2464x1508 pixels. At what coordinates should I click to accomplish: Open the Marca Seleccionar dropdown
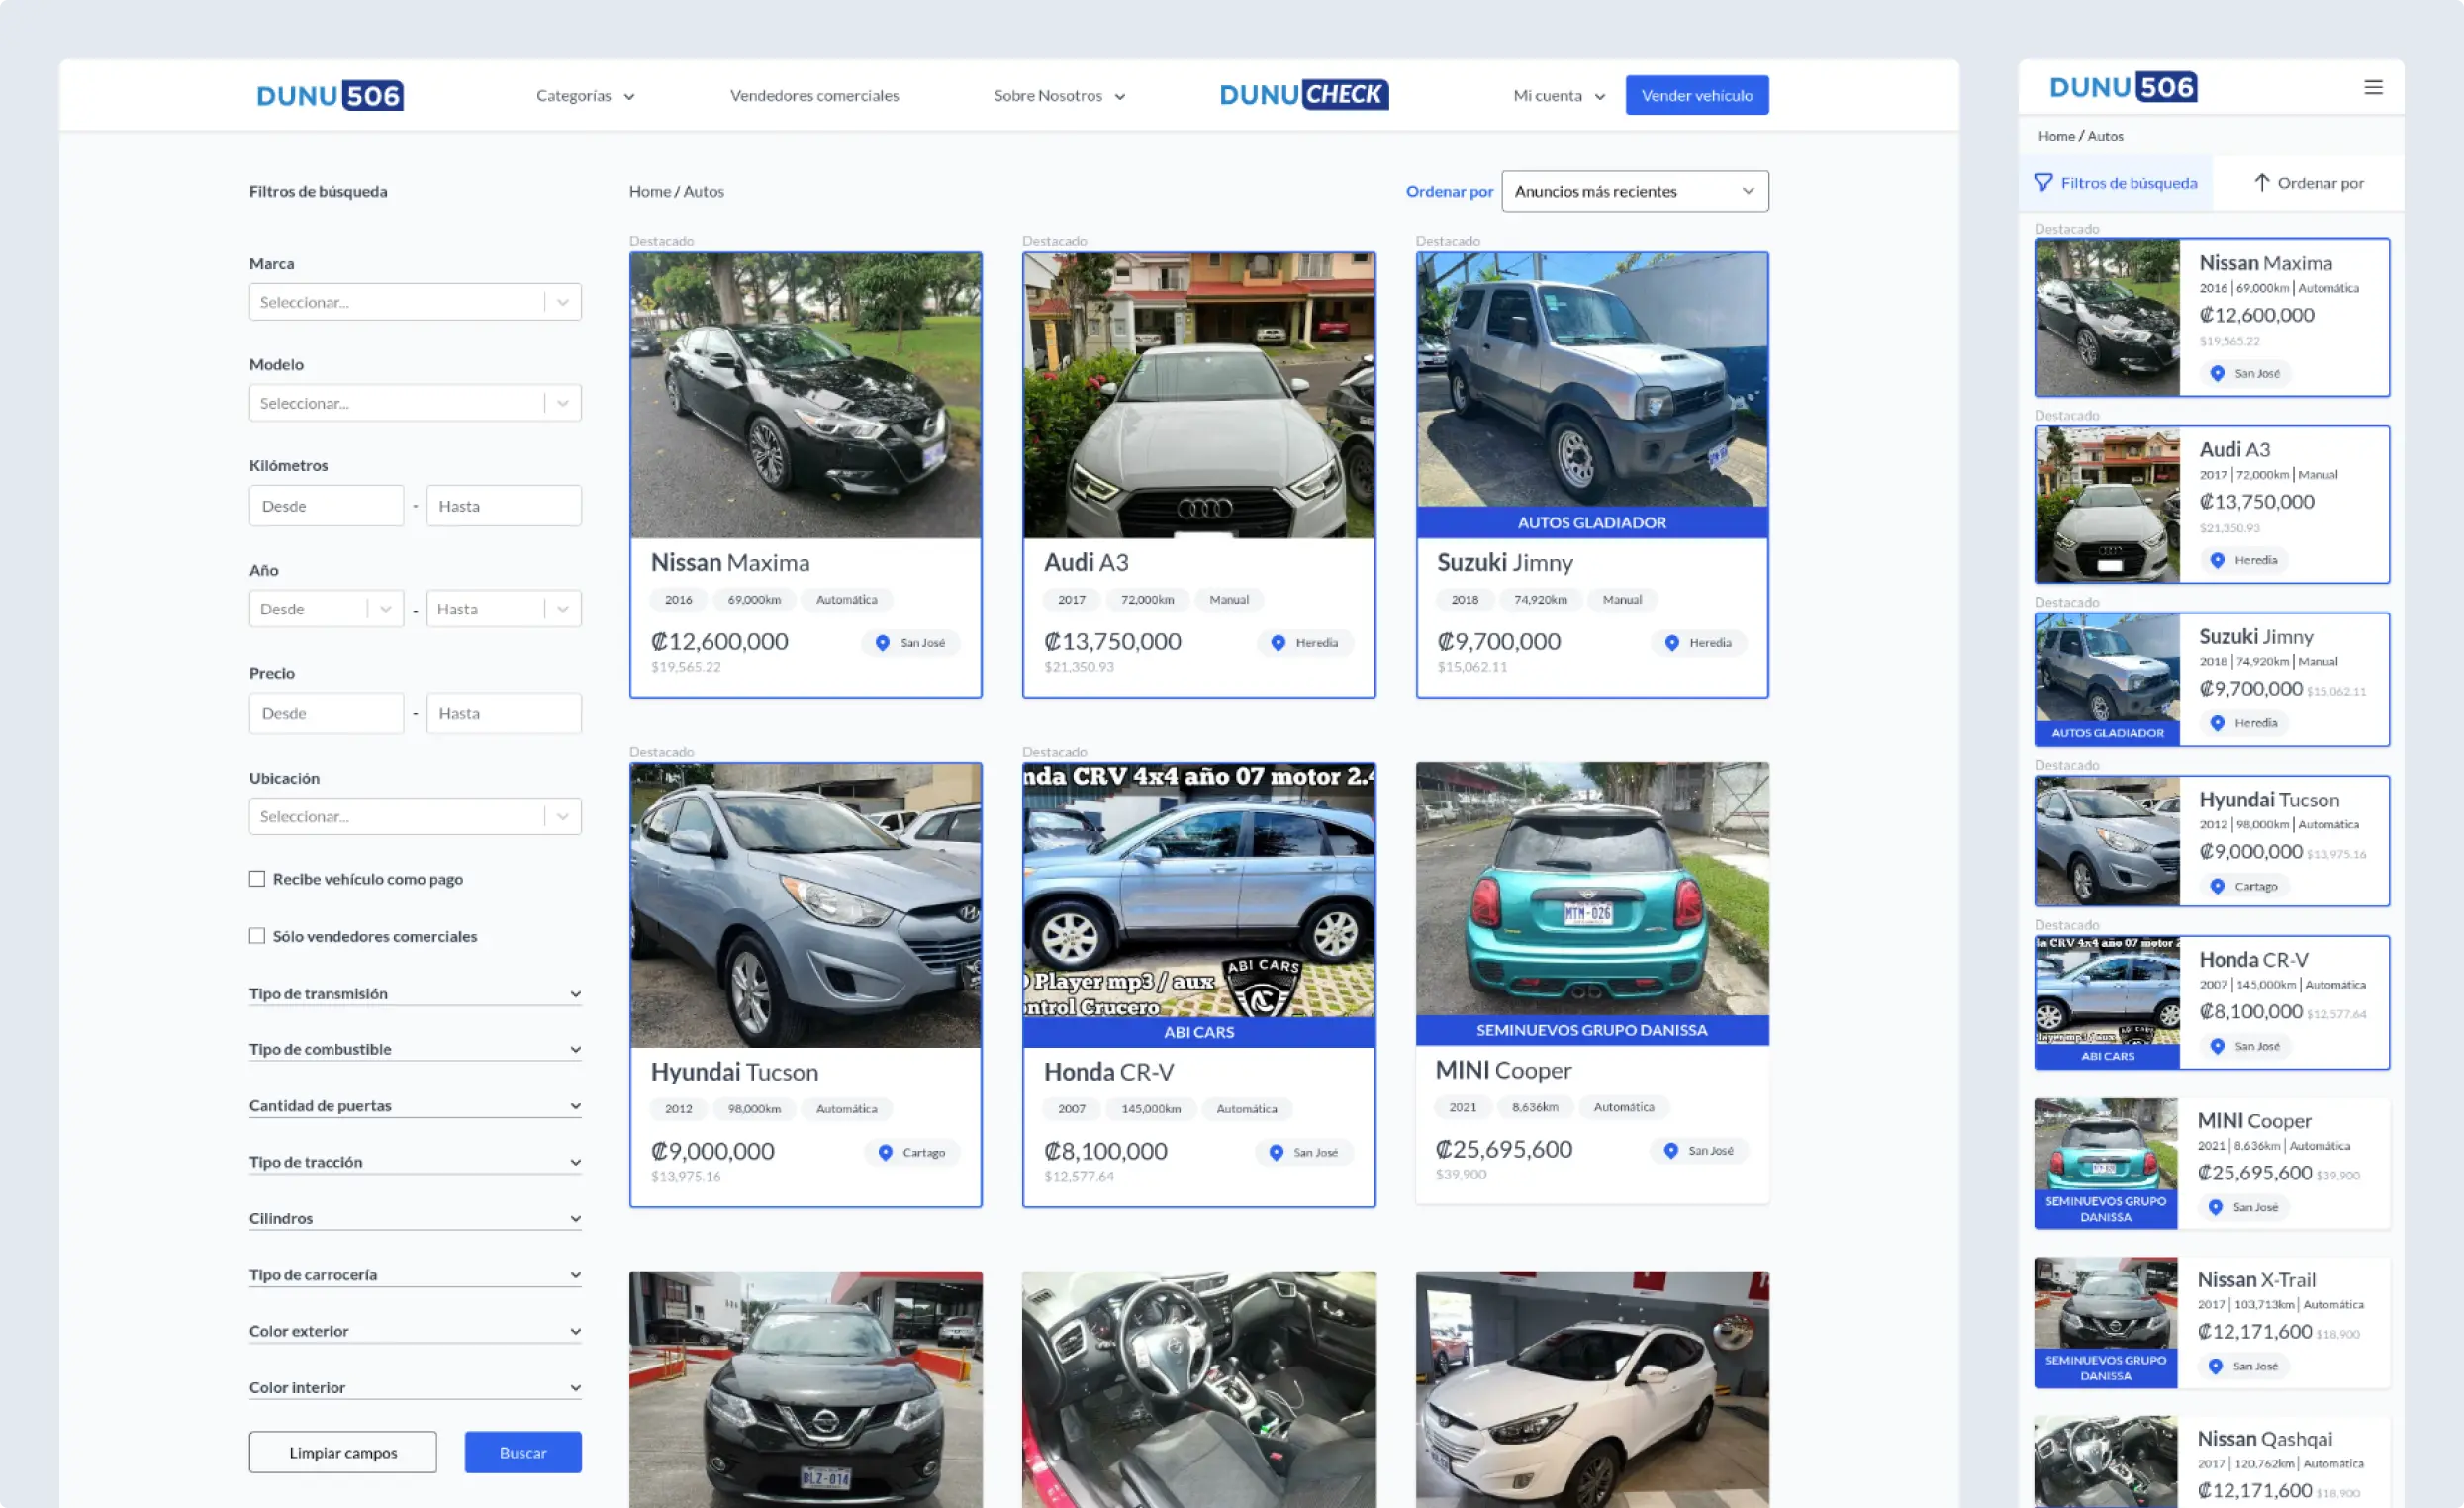pos(415,301)
